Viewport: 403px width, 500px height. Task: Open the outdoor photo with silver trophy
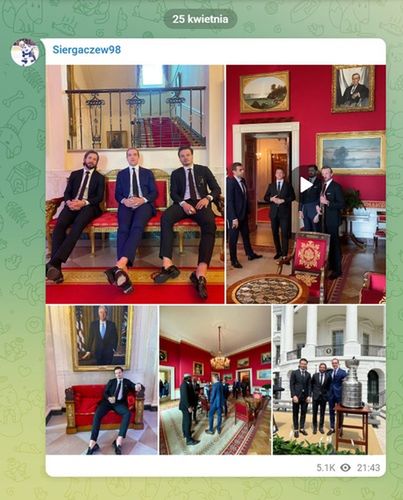click(329, 380)
